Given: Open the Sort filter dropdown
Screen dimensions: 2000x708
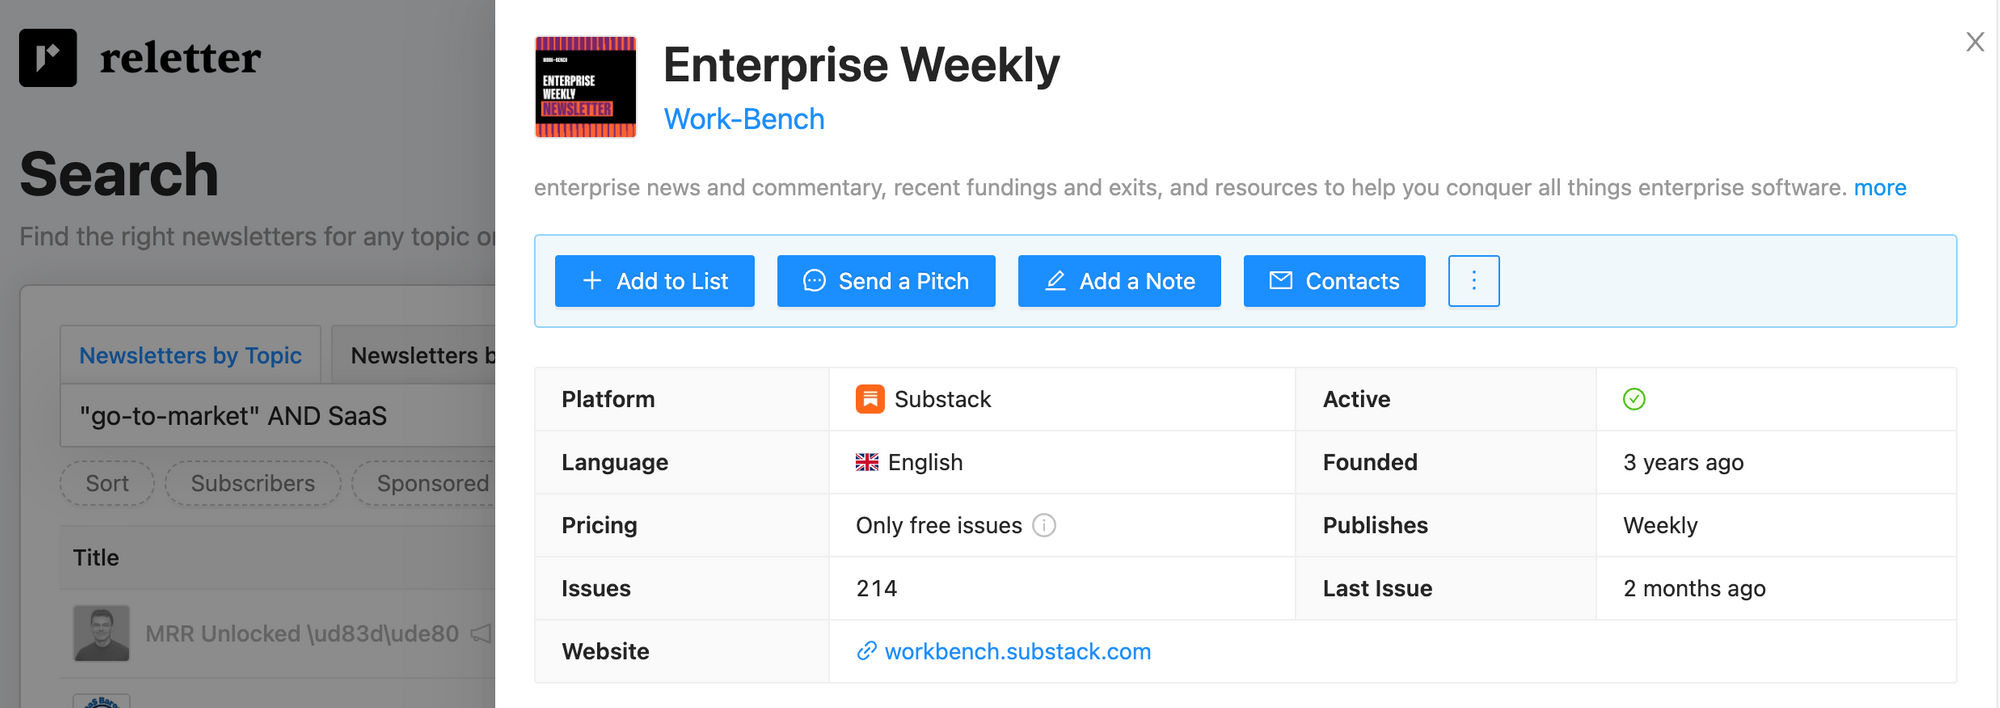Looking at the screenshot, I should [107, 483].
